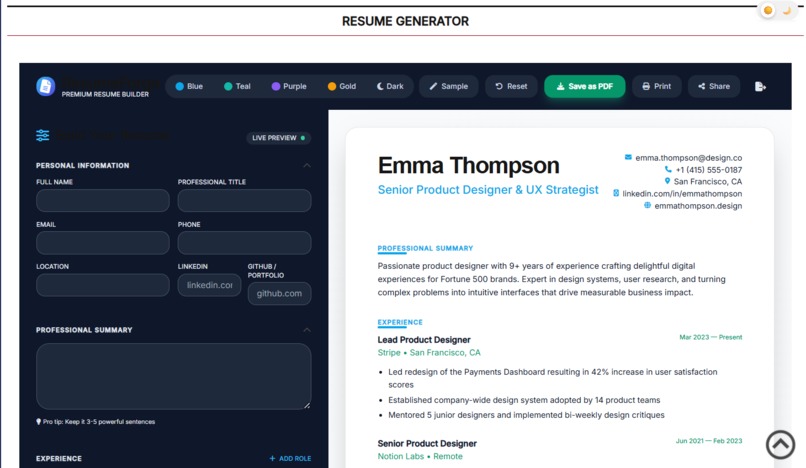Print the resume
Image resolution: width=806 pixels, height=468 pixels.
[657, 86]
